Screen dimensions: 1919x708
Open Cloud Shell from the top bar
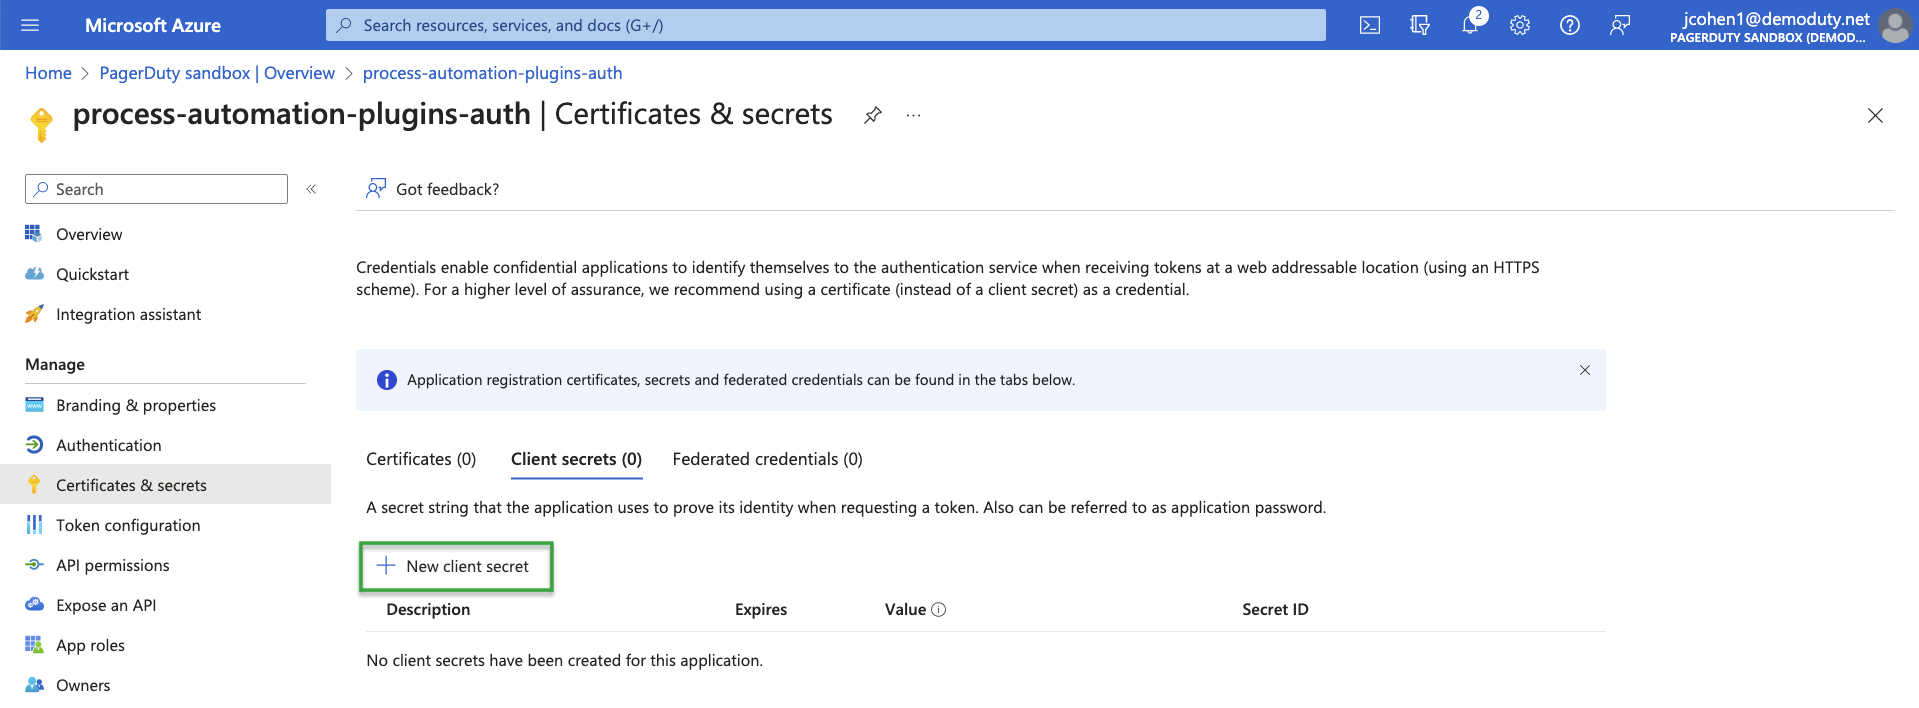tap(1370, 25)
